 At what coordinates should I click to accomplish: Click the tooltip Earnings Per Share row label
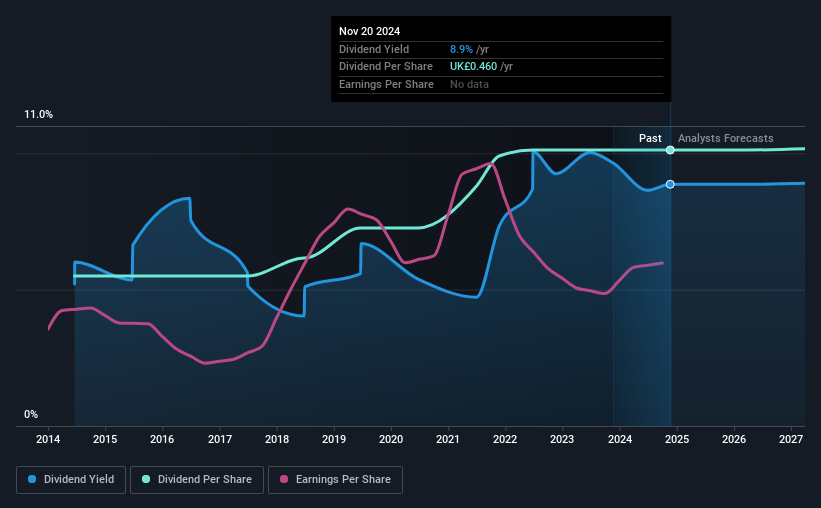pyautogui.click(x=386, y=84)
